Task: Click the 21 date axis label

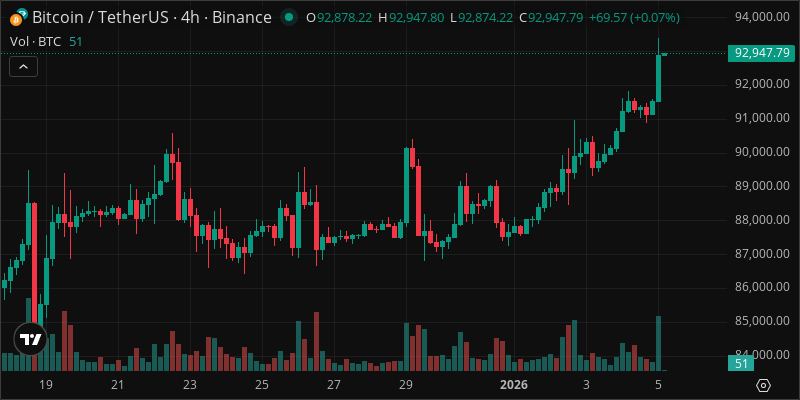Action: pyautogui.click(x=118, y=384)
